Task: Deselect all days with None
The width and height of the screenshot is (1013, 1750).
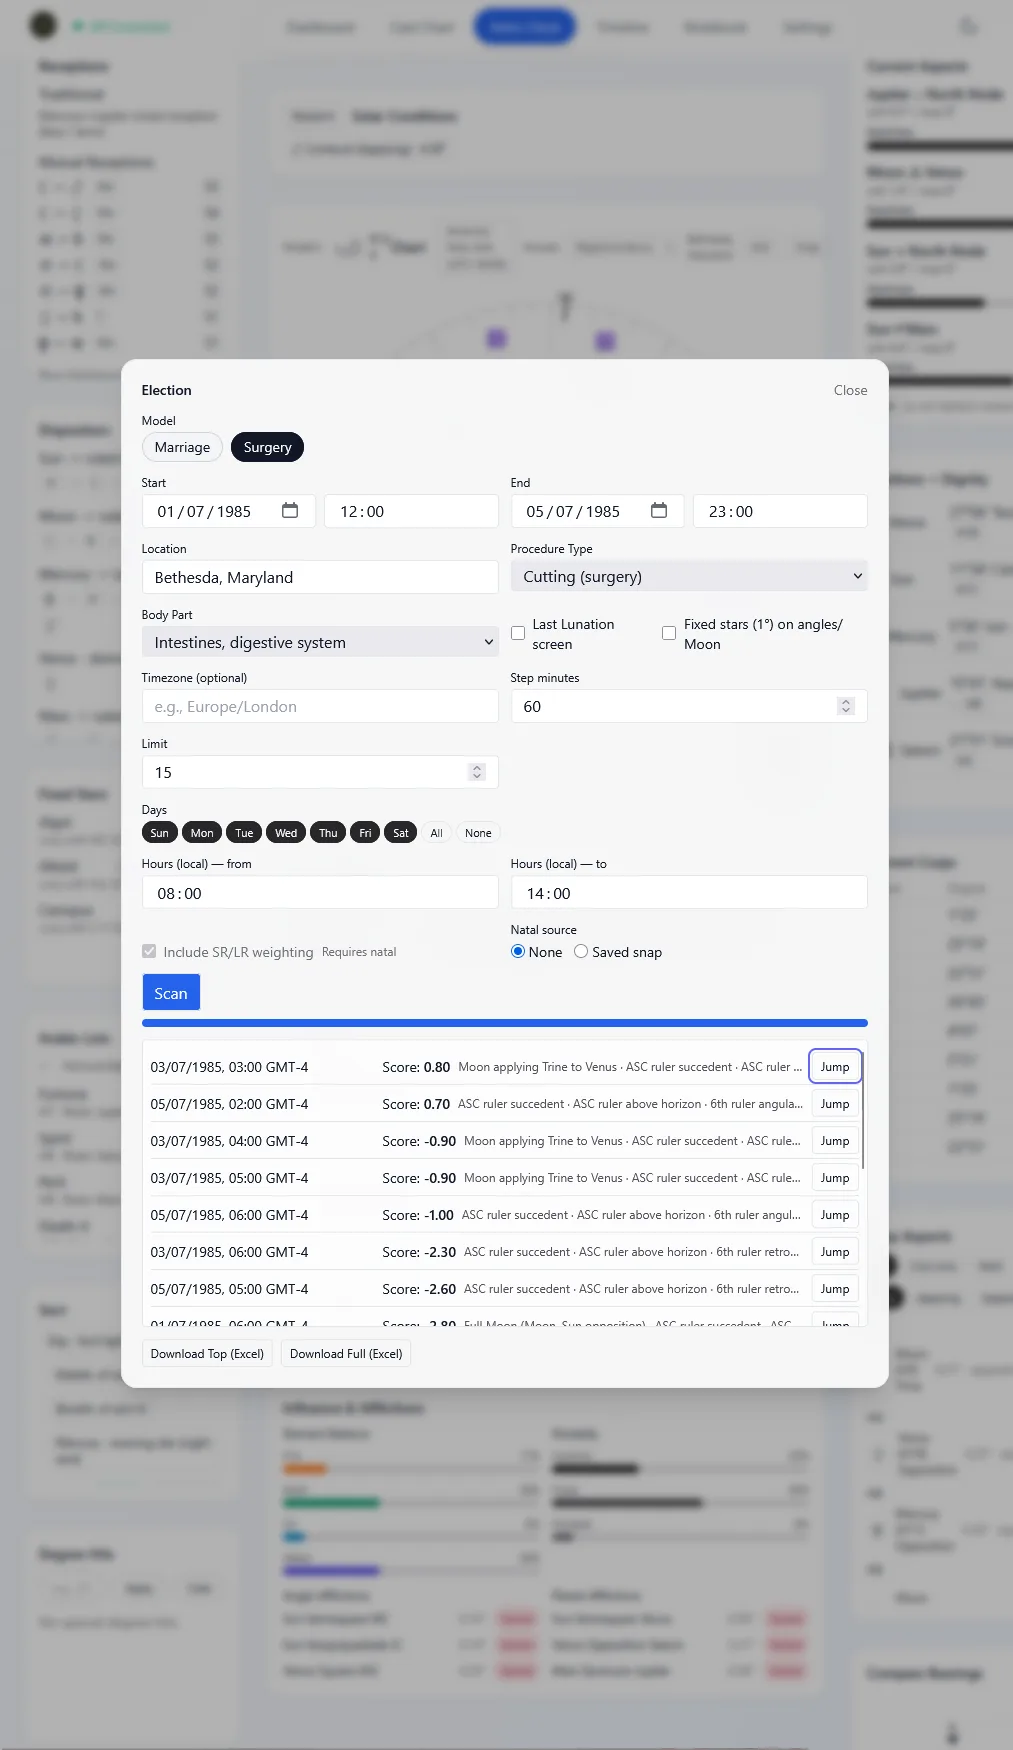Action: (478, 833)
